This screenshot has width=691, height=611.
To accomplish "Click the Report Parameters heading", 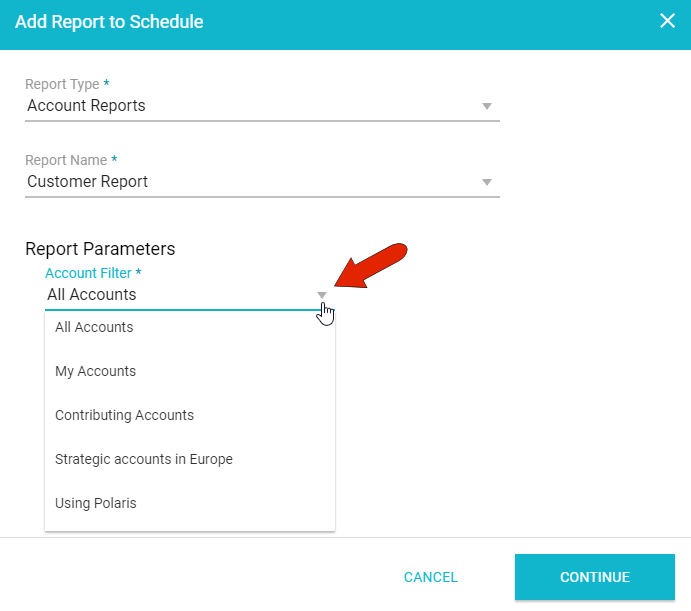I will tap(100, 249).
